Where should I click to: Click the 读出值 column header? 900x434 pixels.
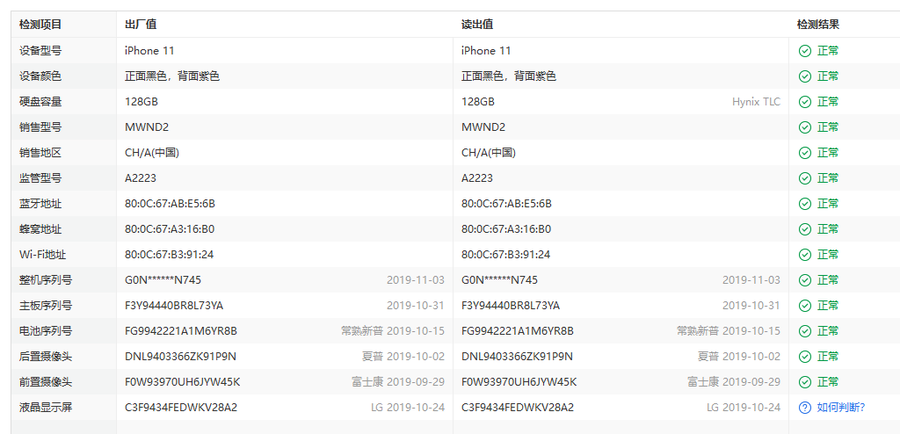(x=477, y=25)
